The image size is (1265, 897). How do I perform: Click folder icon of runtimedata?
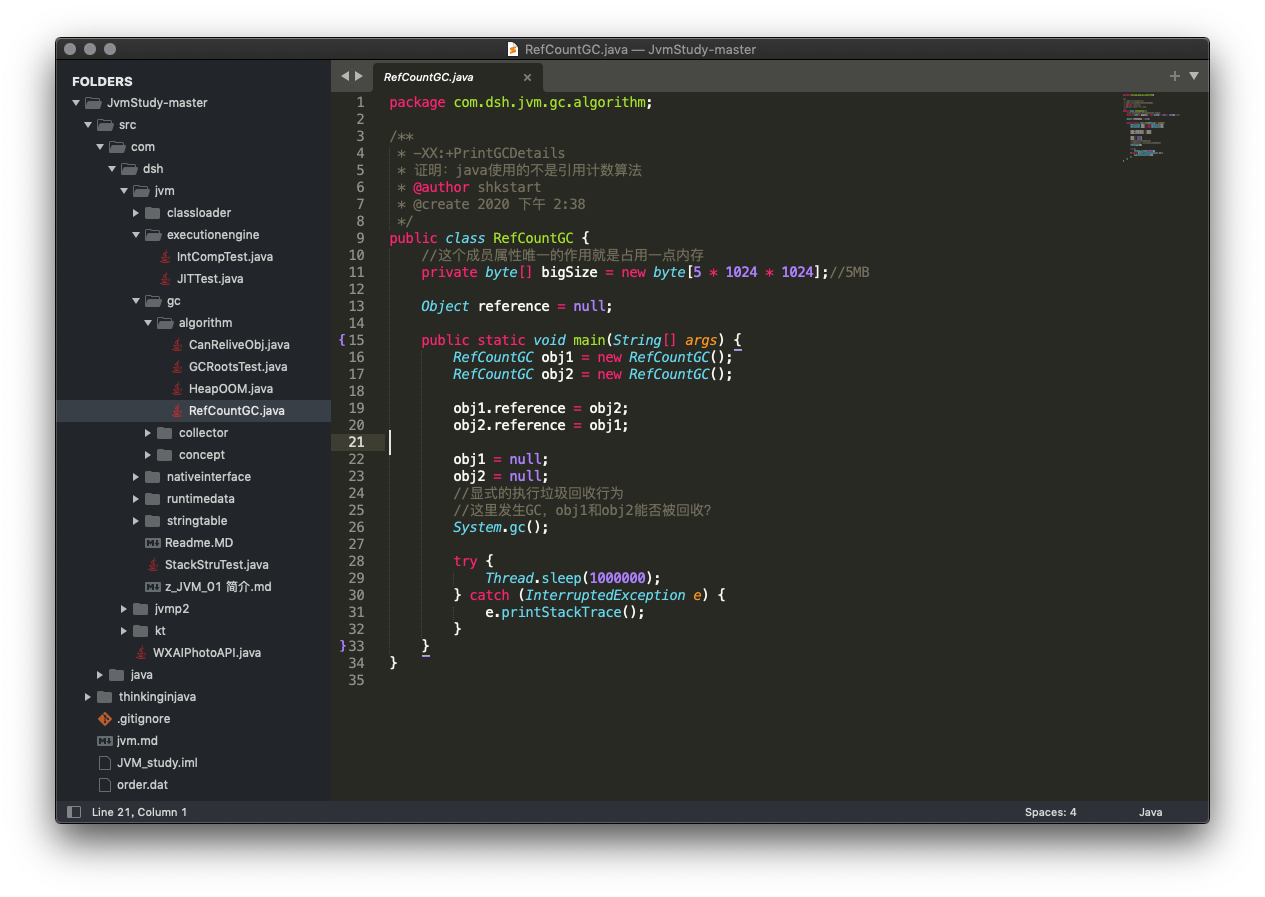[152, 499]
